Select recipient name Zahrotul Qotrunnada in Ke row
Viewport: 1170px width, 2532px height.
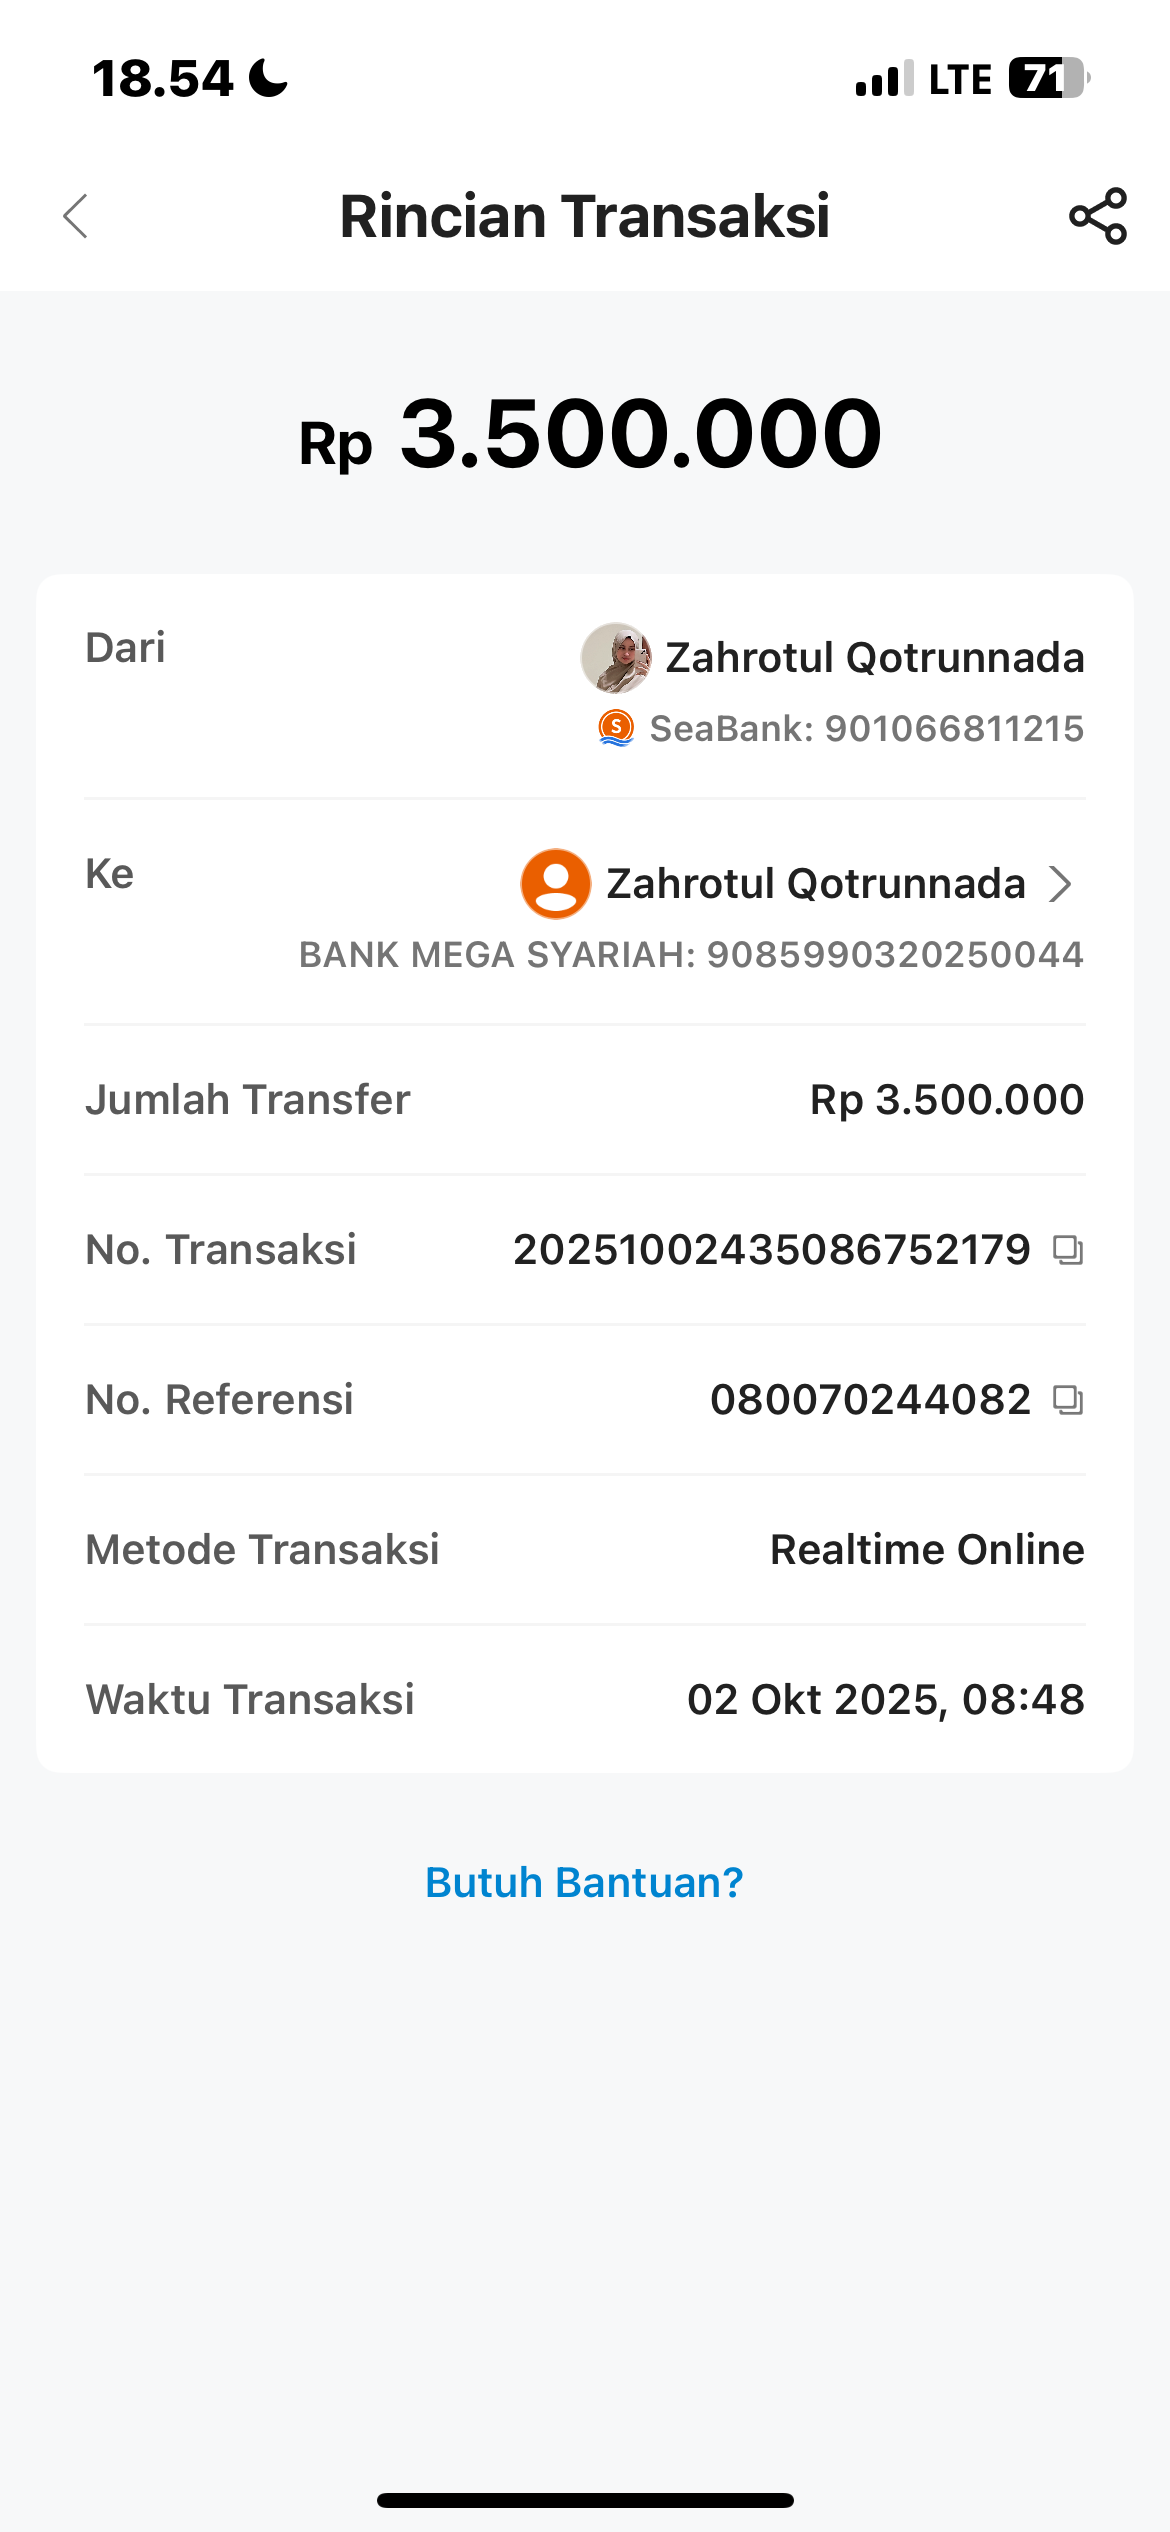816,884
